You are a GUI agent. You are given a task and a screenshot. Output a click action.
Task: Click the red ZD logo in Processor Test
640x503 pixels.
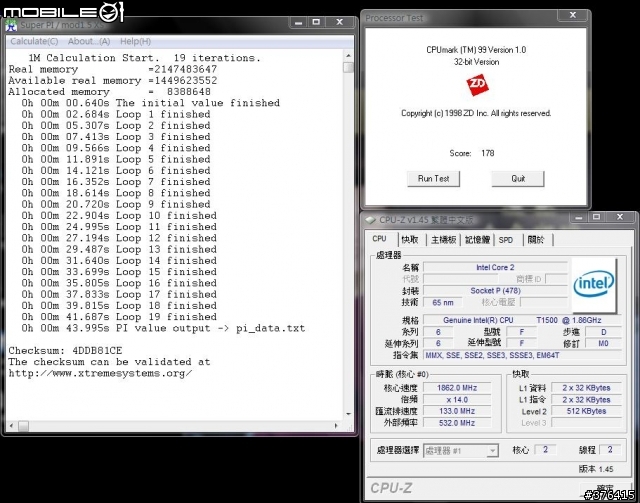pyautogui.click(x=477, y=85)
